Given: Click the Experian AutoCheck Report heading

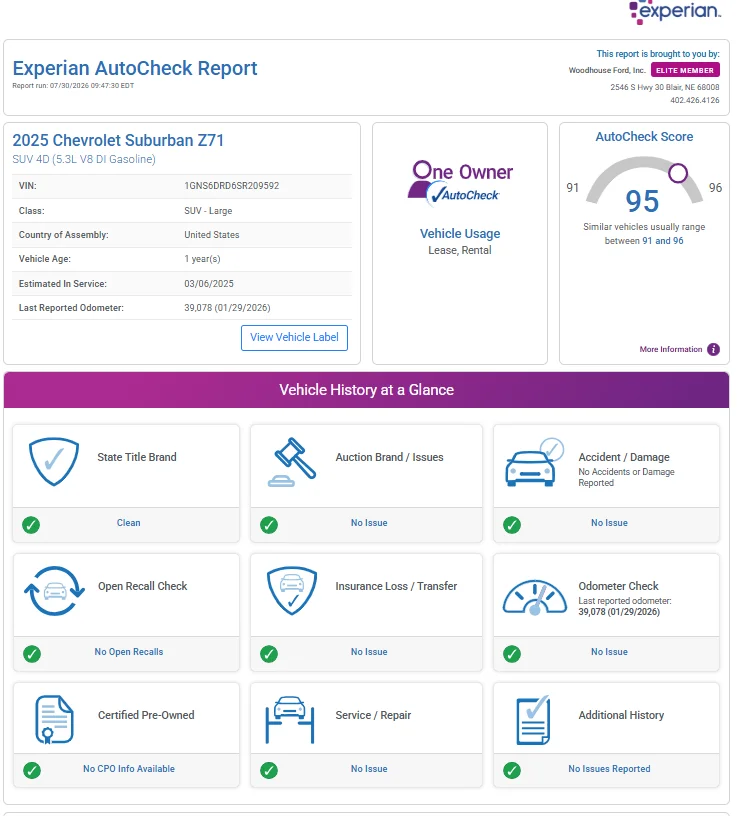Looking at the screenshot, I should [x=135, y=68].
